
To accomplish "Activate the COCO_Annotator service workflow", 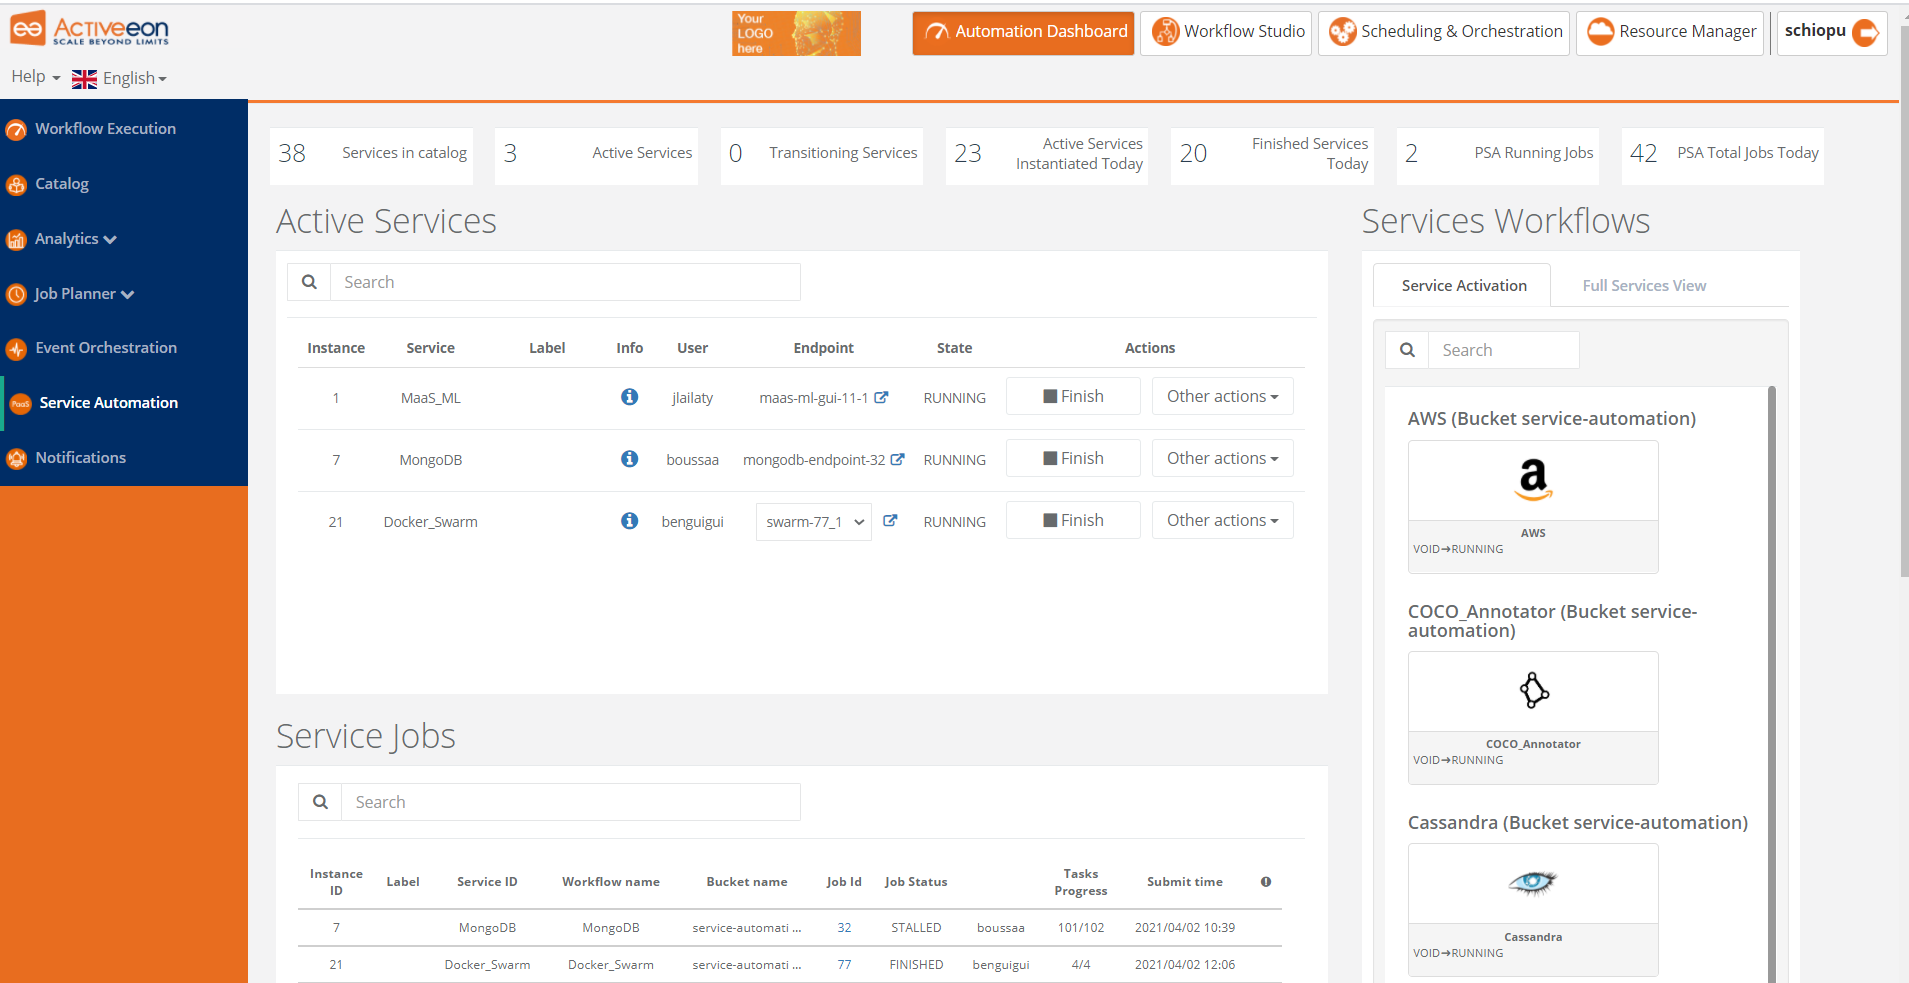I will click(x=1533, y=718).
